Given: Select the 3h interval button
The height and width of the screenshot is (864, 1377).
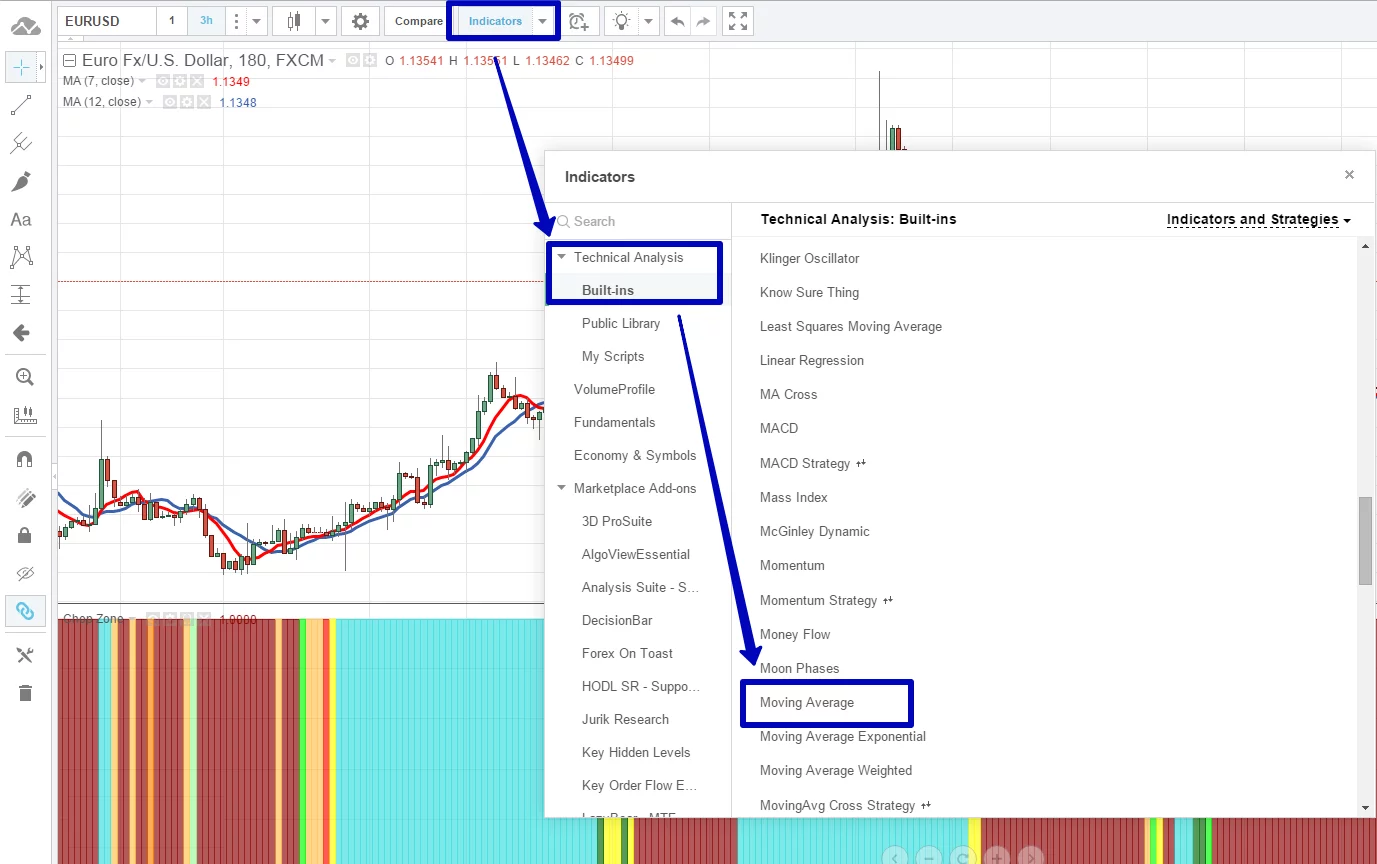Looking at the screenshot, I should (x=206, y=21).
